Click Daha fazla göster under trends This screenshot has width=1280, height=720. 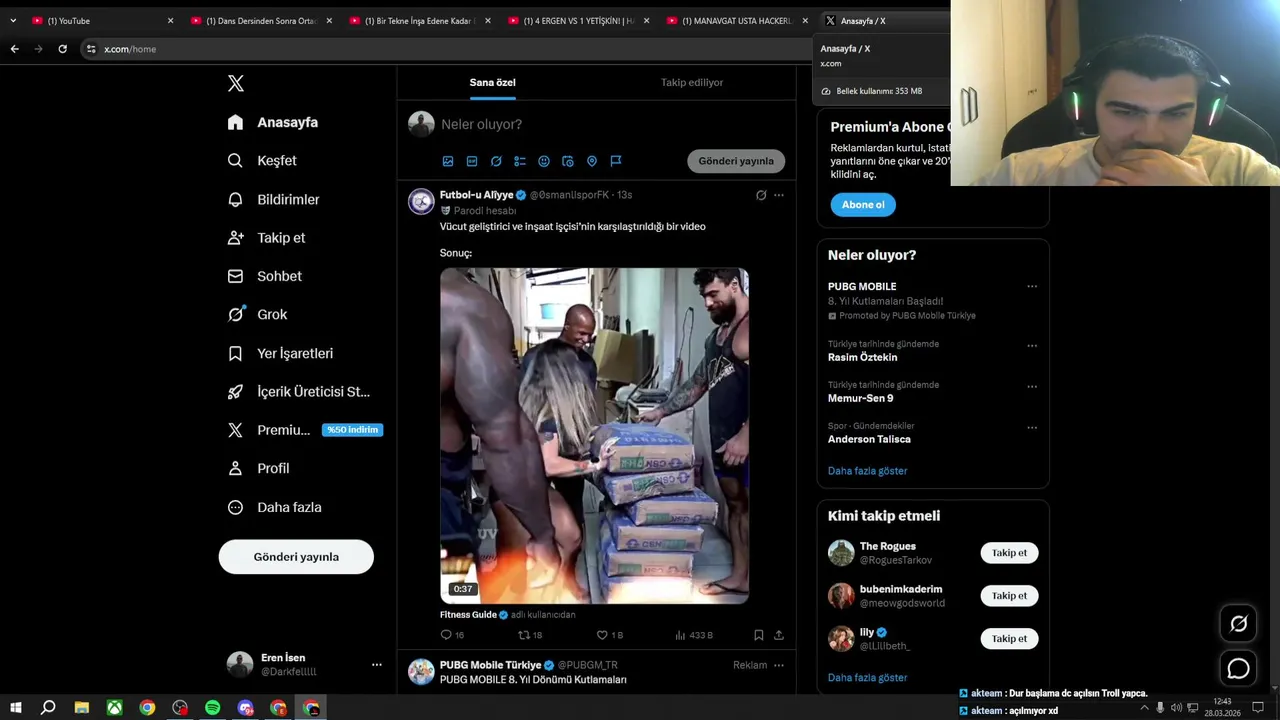[x=868, y=471]
